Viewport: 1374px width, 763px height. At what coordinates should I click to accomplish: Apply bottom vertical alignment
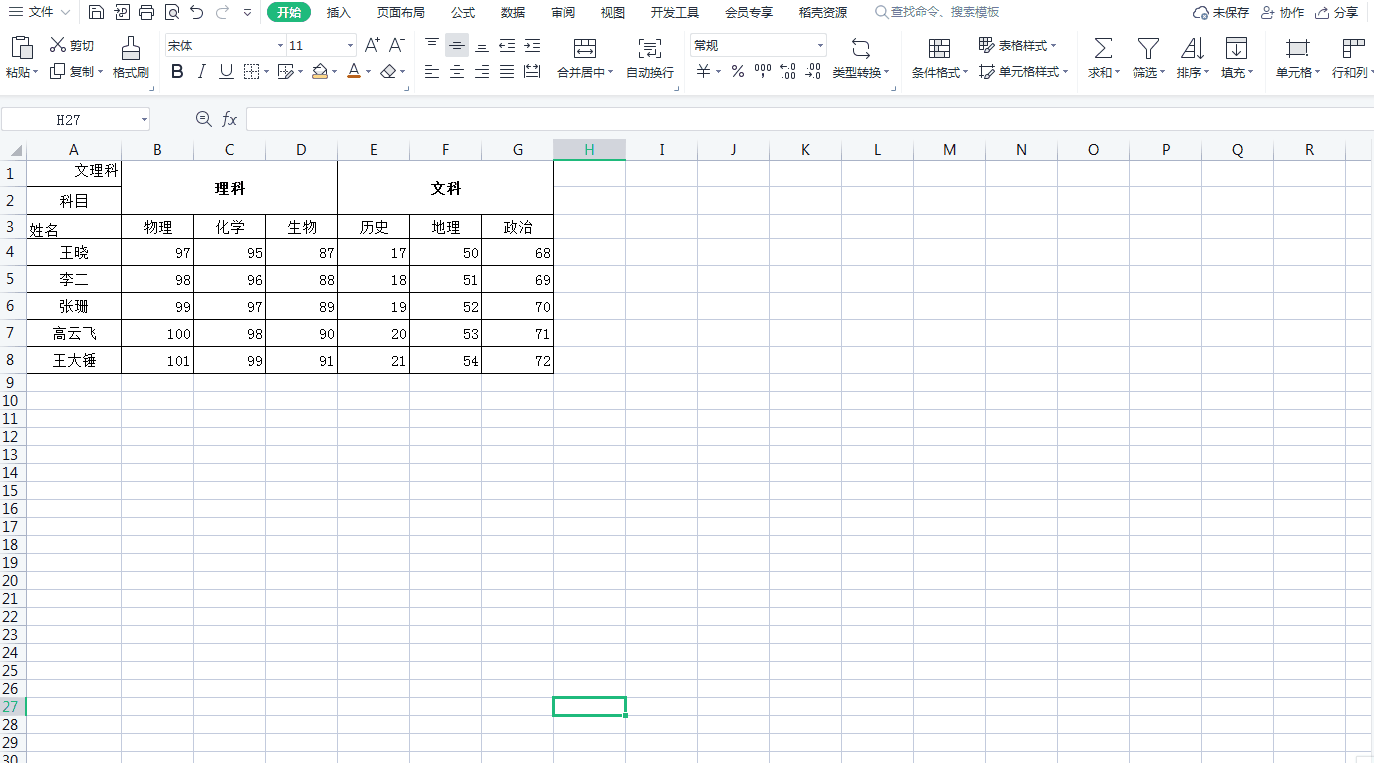tap(482, 45)
